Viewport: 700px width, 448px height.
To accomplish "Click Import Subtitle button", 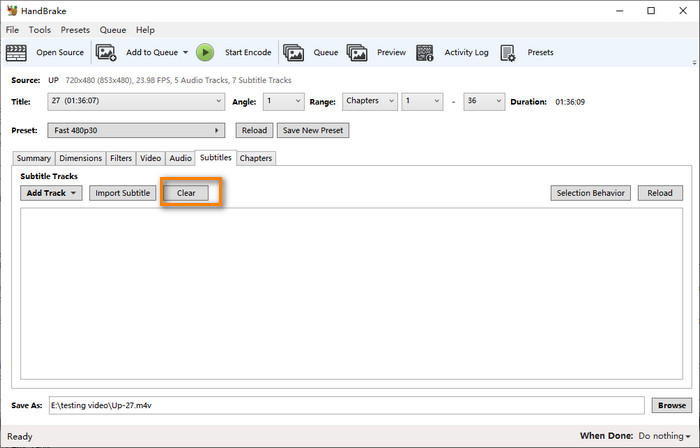I will click(122, 193).
